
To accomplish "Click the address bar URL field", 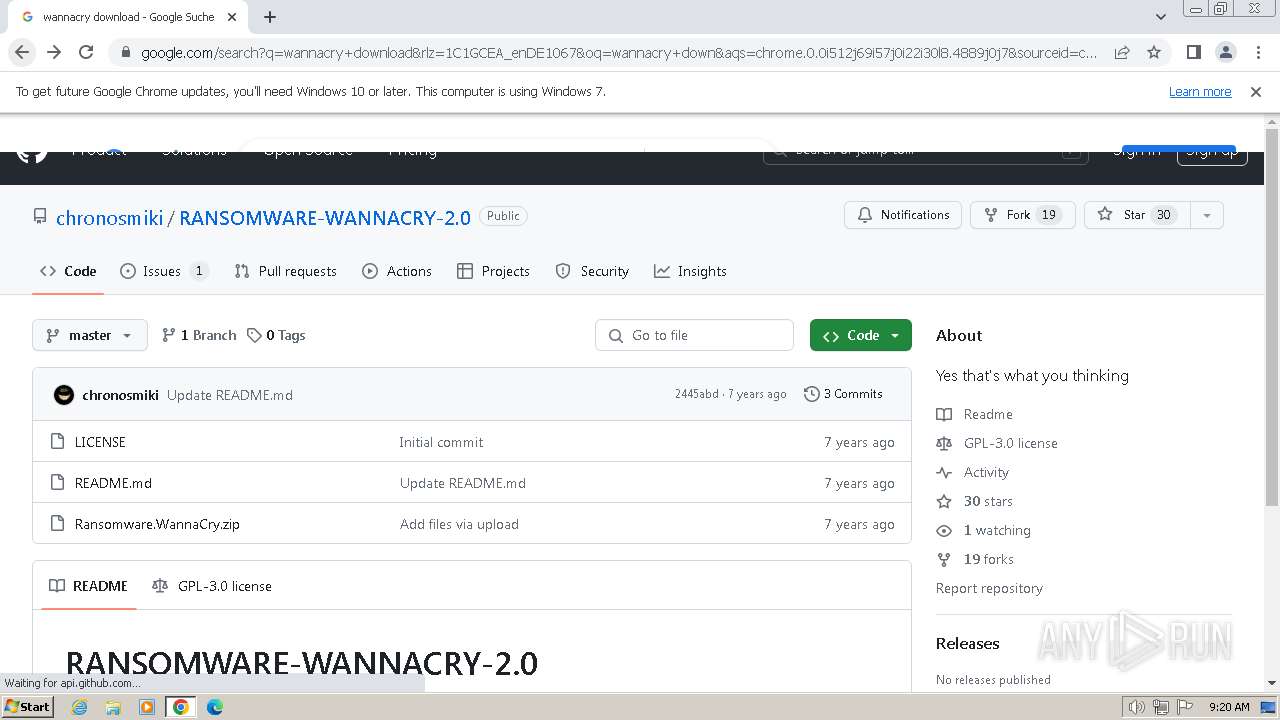I will tap(618, 53).
